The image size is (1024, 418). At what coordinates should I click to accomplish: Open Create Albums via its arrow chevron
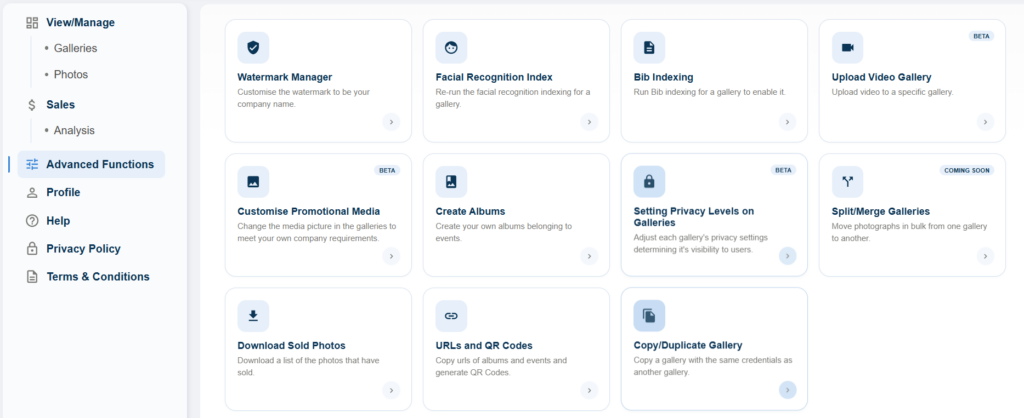tap(589, 256)
